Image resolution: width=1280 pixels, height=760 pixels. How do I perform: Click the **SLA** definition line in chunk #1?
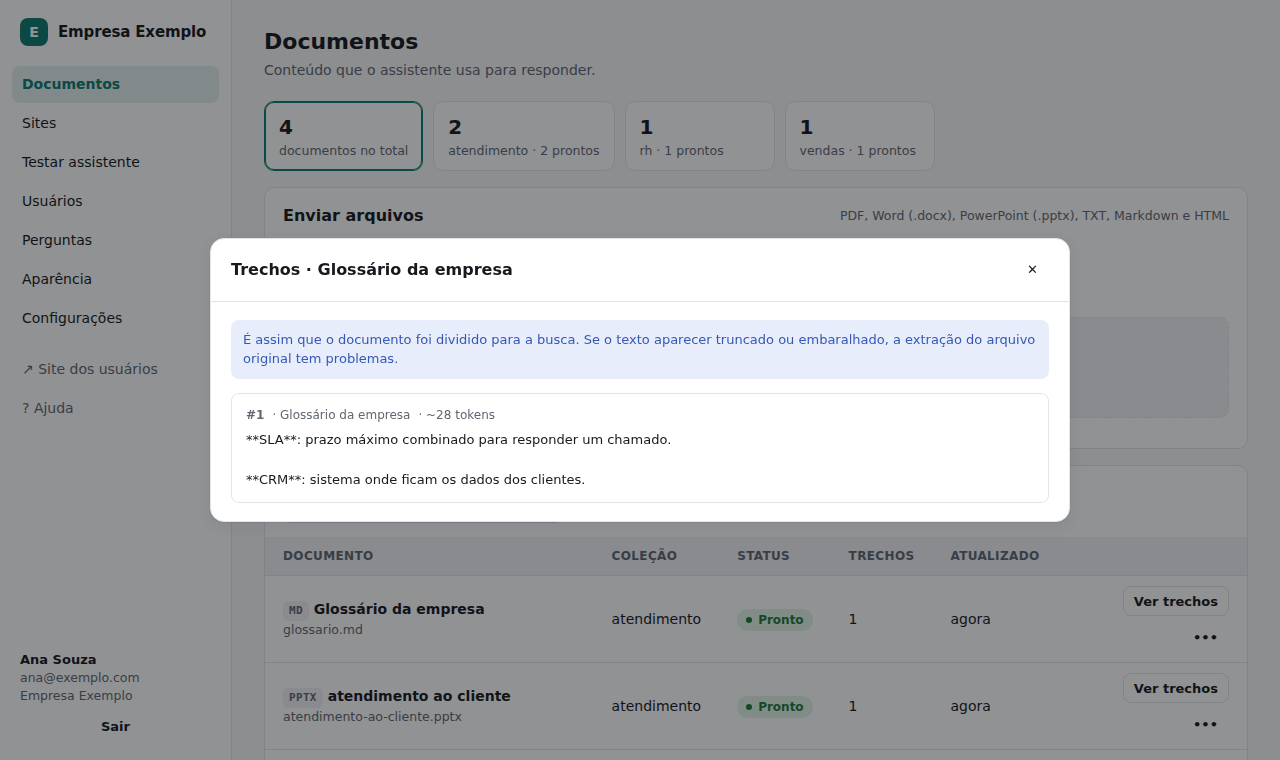[458, 439]
